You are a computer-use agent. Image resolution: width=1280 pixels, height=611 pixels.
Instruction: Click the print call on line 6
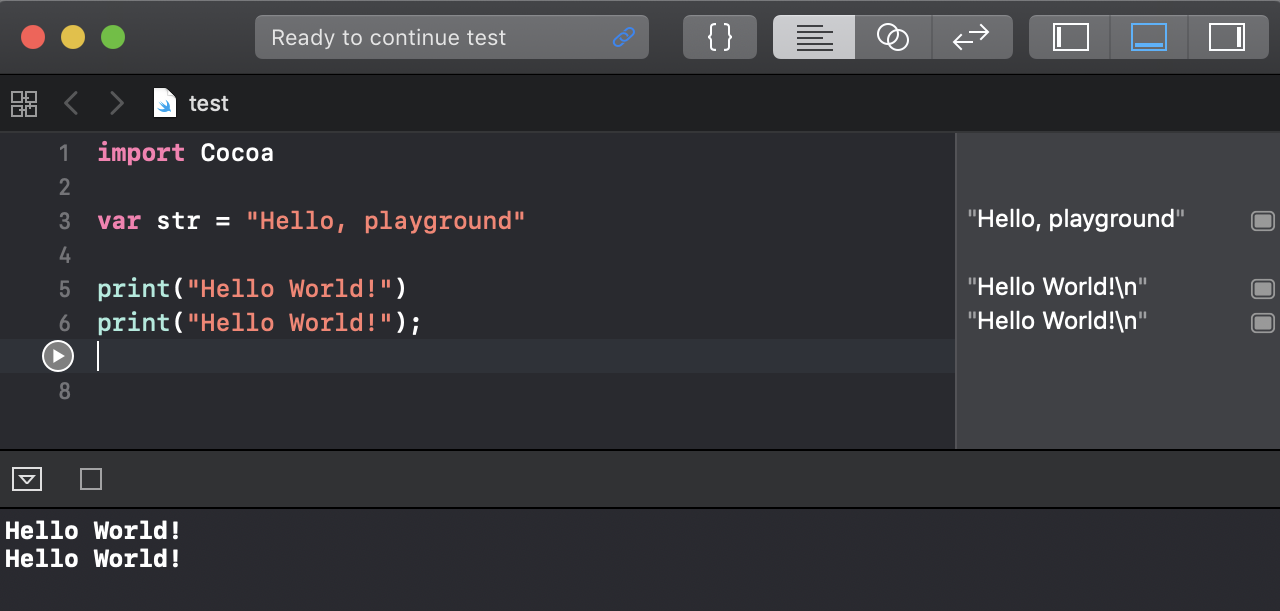coord(260,323)
